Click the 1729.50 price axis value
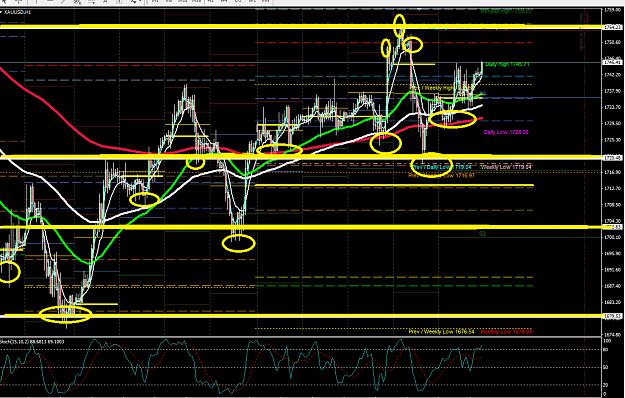Viewport: 625px width, 398px height. coord(613,124)
